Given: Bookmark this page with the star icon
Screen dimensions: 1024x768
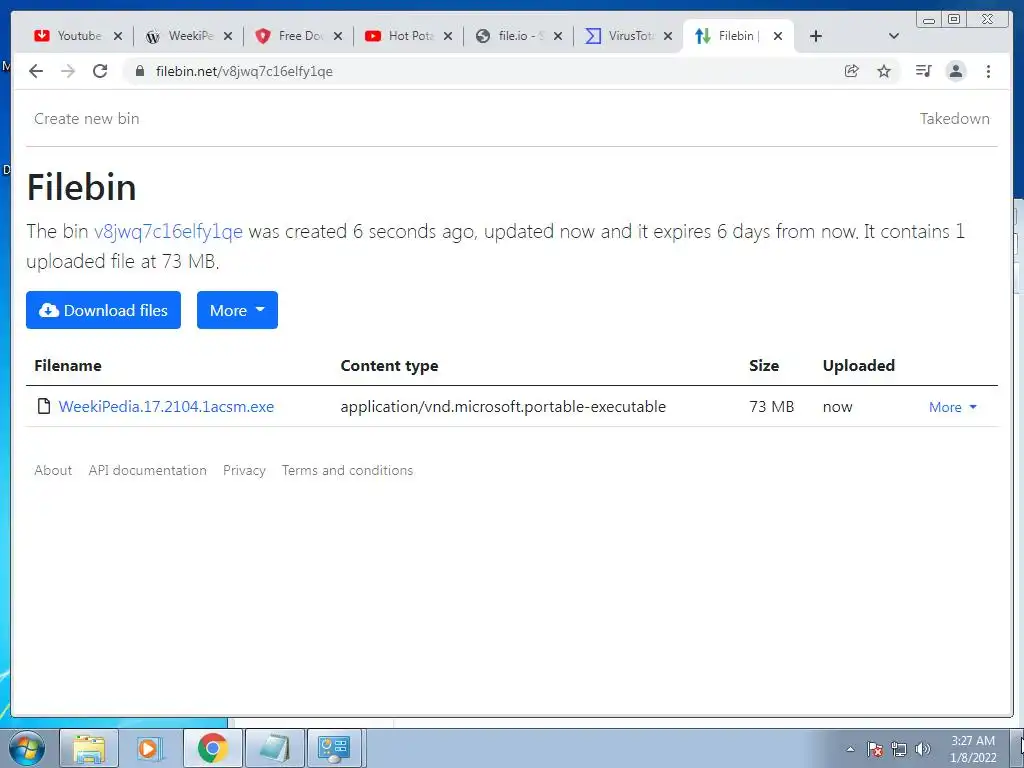Looking at the screenshot, I should 884,71.
